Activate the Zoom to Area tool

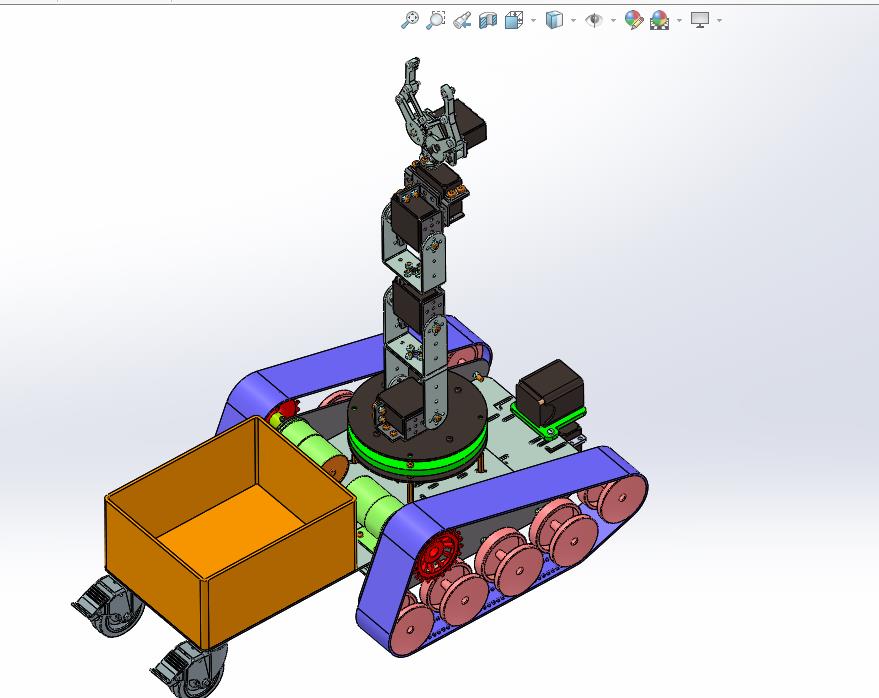pyautogui.click(x=436, y=20)
